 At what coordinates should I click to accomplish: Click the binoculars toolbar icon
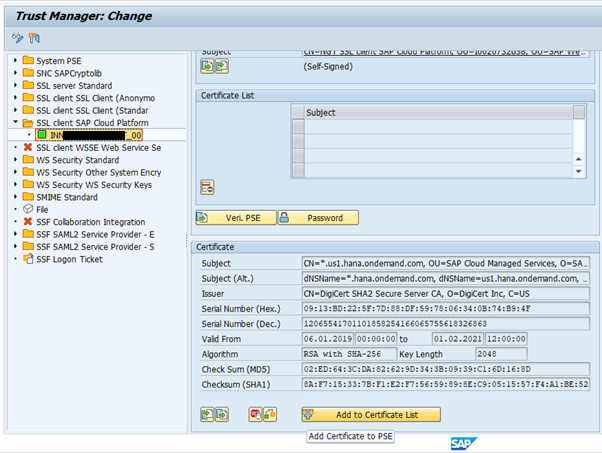coord(32,37)
